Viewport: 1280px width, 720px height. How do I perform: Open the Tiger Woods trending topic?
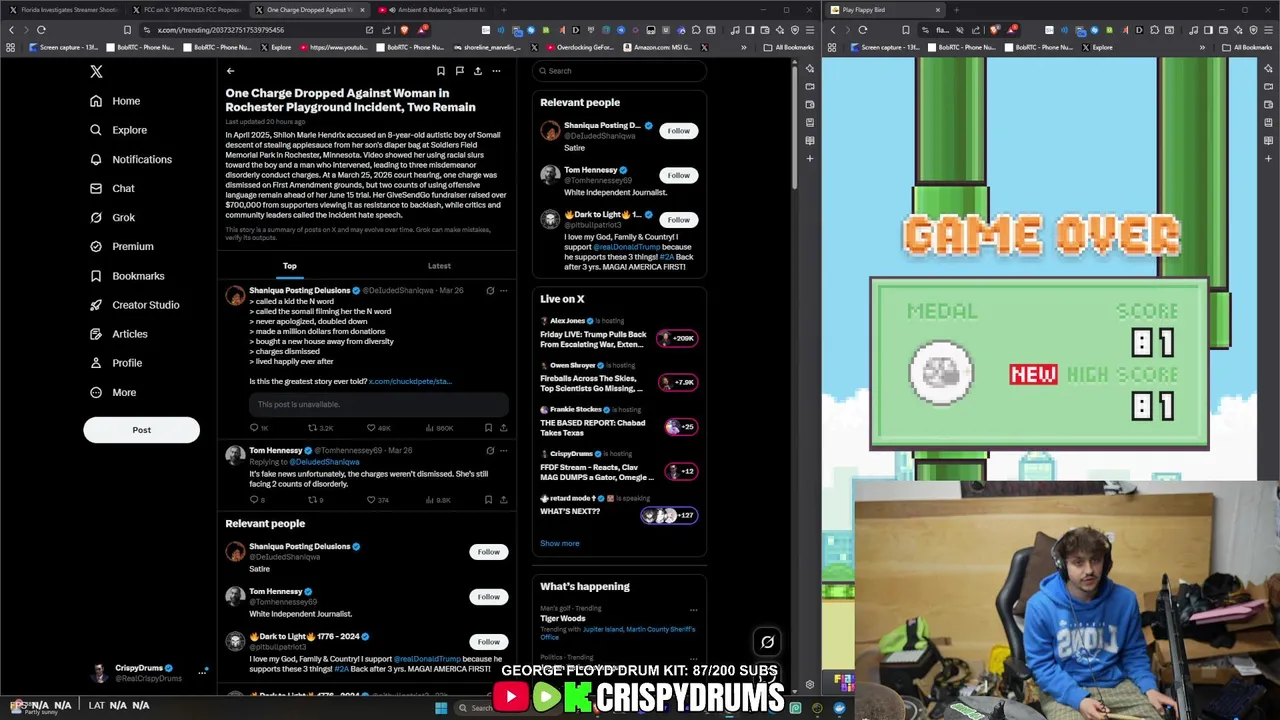[x=563, y=619]
